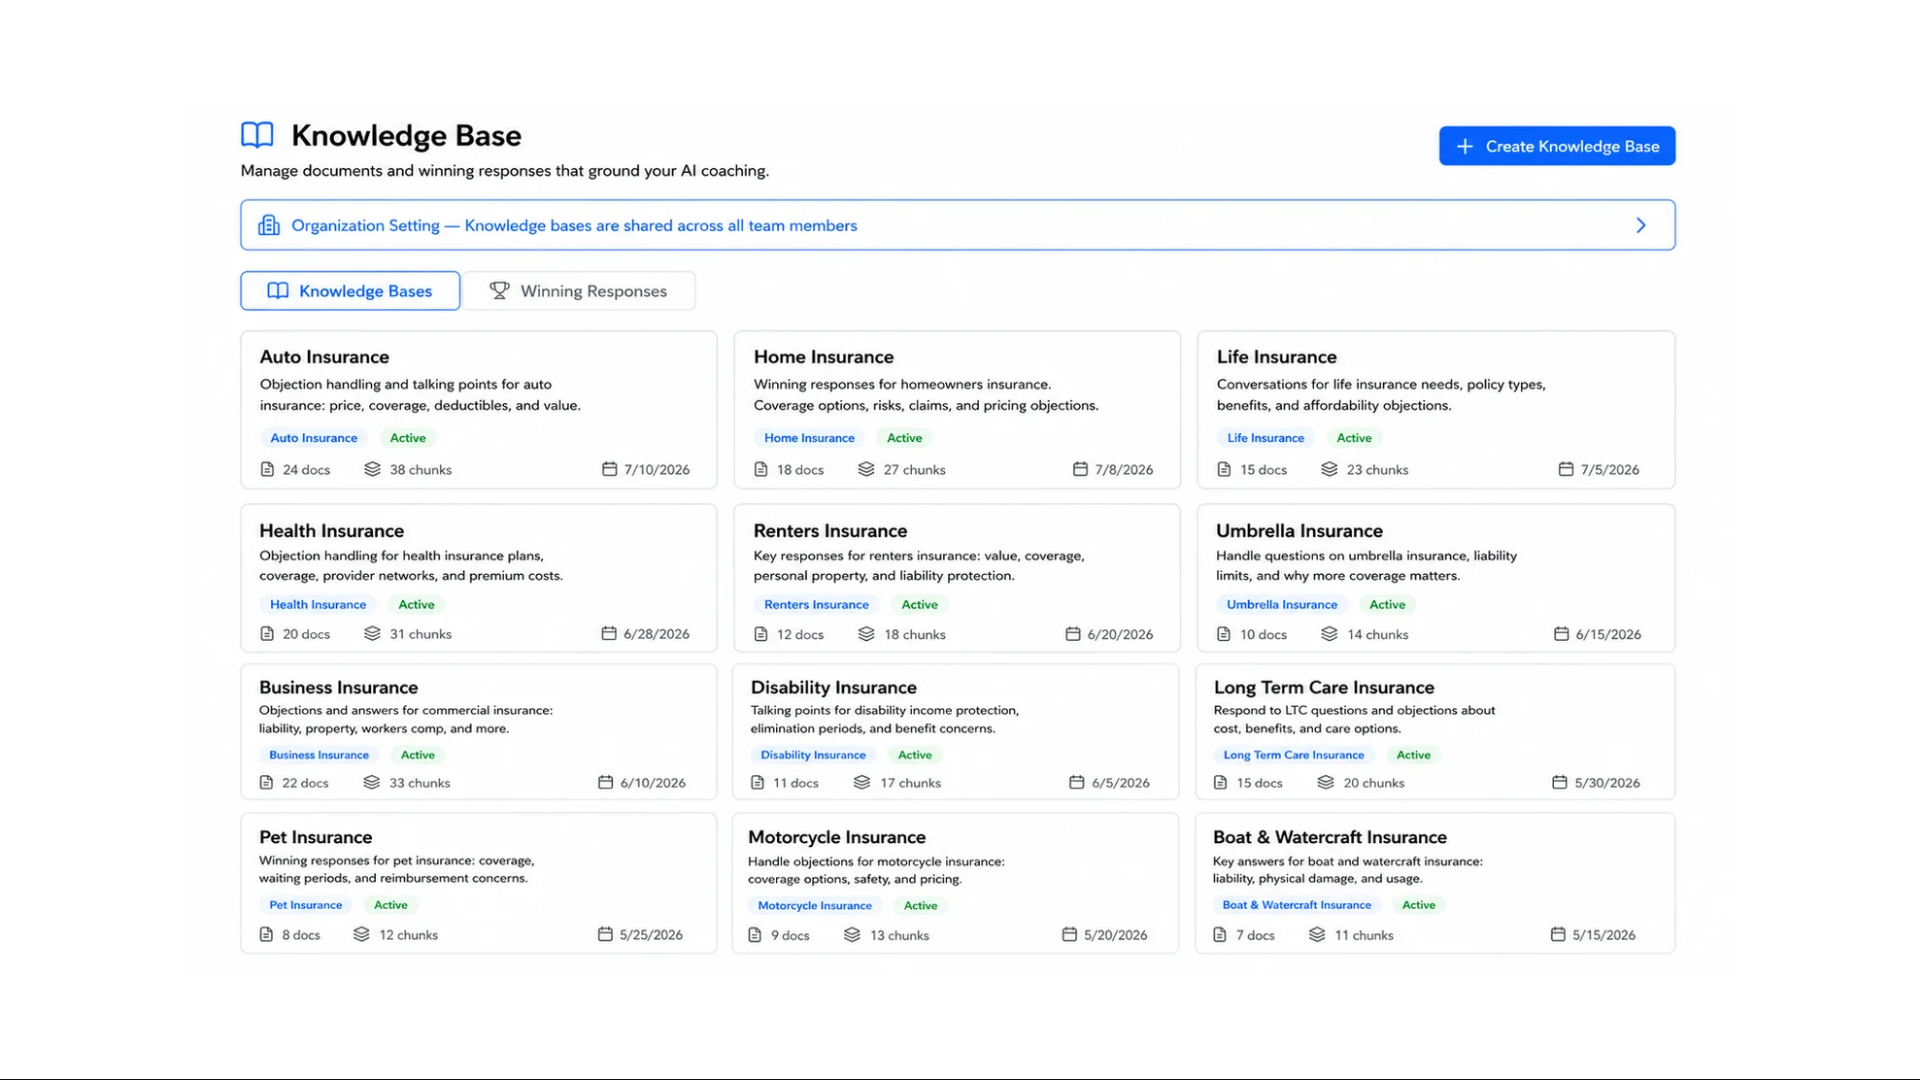Click the layers icon next to 18 chunks

tap(866, 634)
